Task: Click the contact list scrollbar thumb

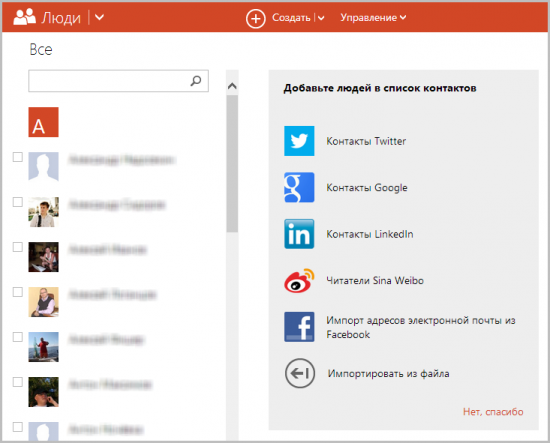Action: point(232,163)
